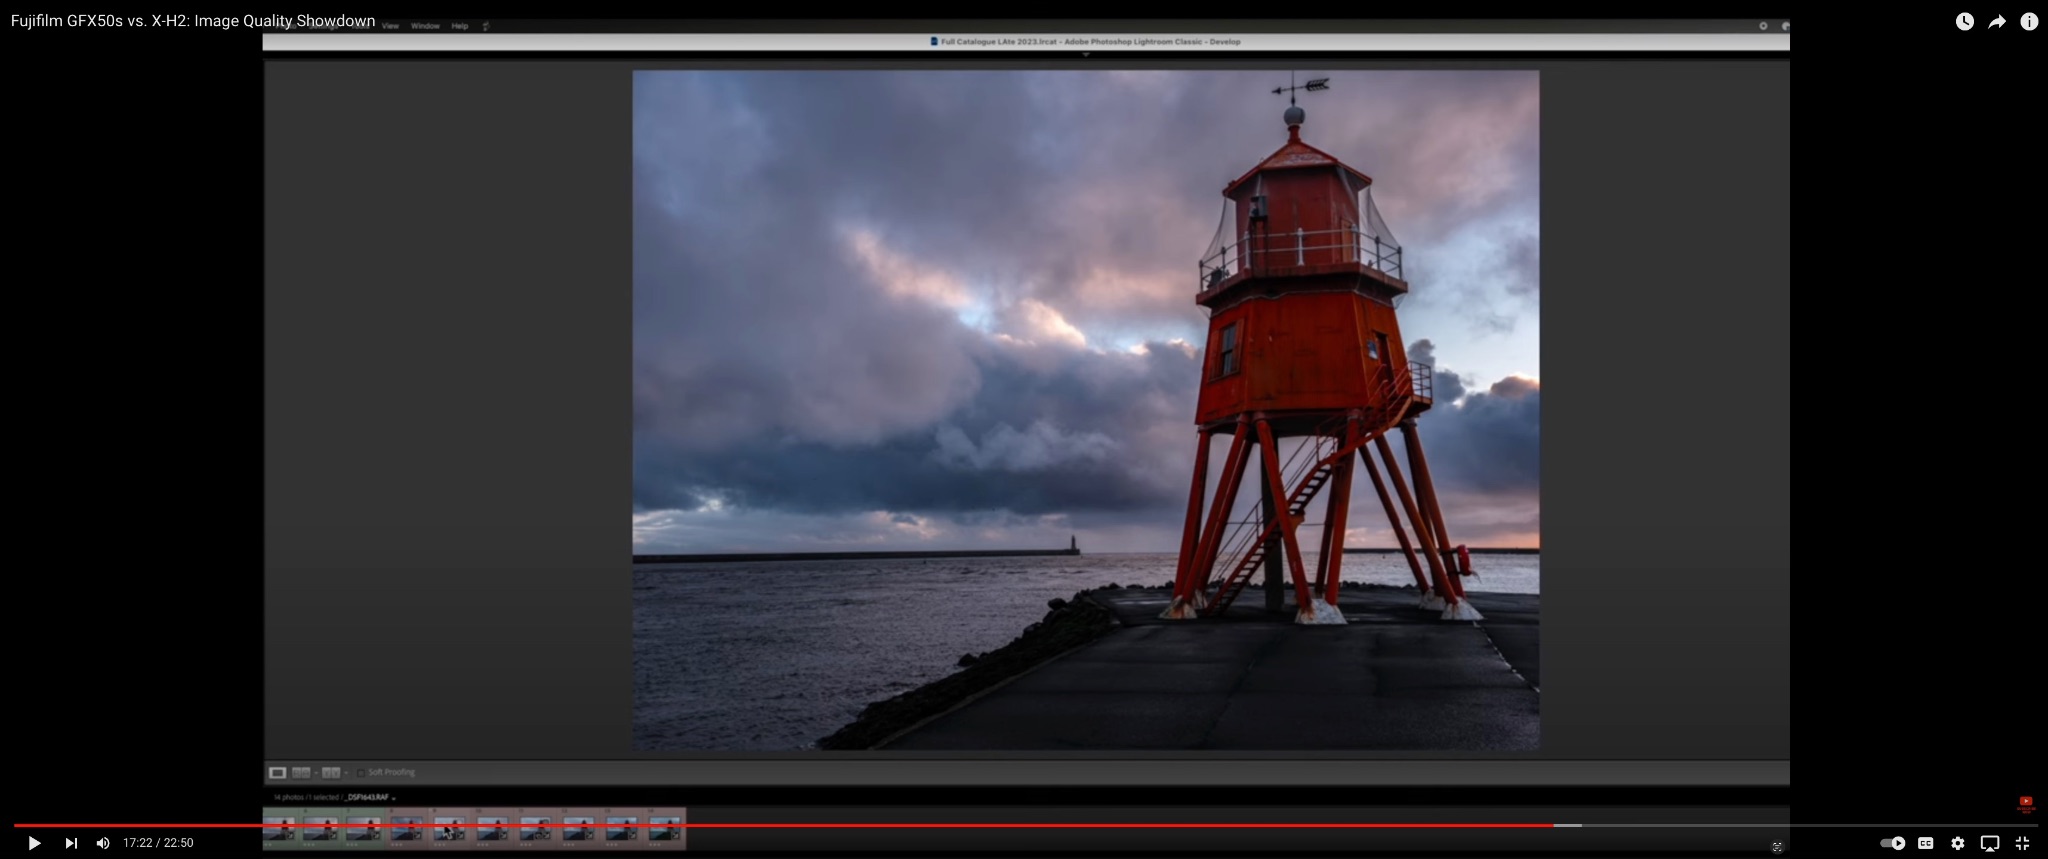This screenshot has height=859, width=2048.
Task: Click the lighthouse photo in Develop view
Action: click(x=1085, y=409)
